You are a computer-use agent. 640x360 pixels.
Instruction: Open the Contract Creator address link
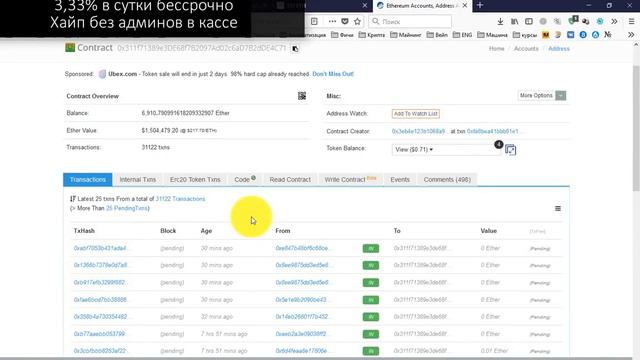418,131
